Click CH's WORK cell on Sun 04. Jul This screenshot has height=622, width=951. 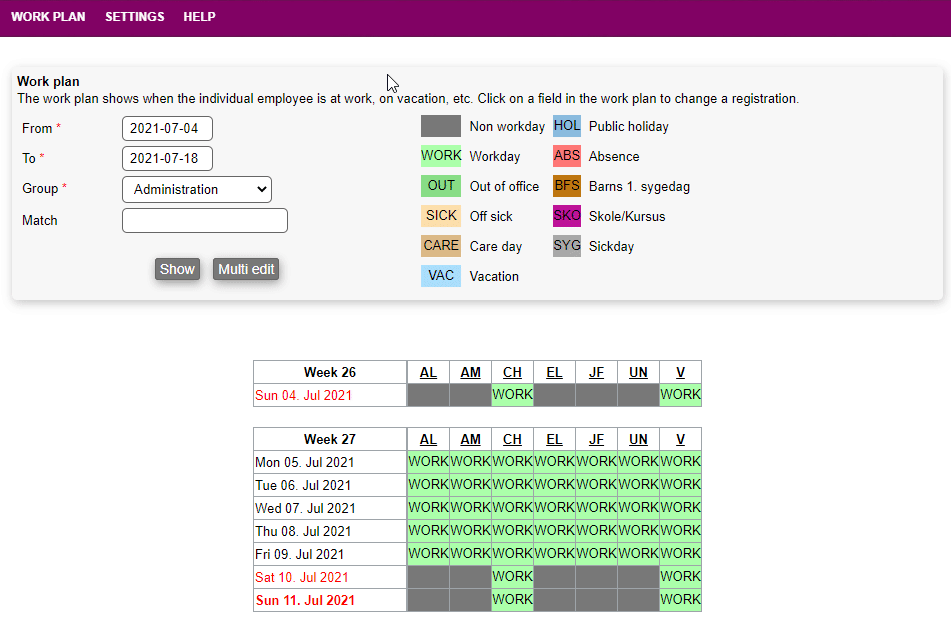click(x=512, y=395)
